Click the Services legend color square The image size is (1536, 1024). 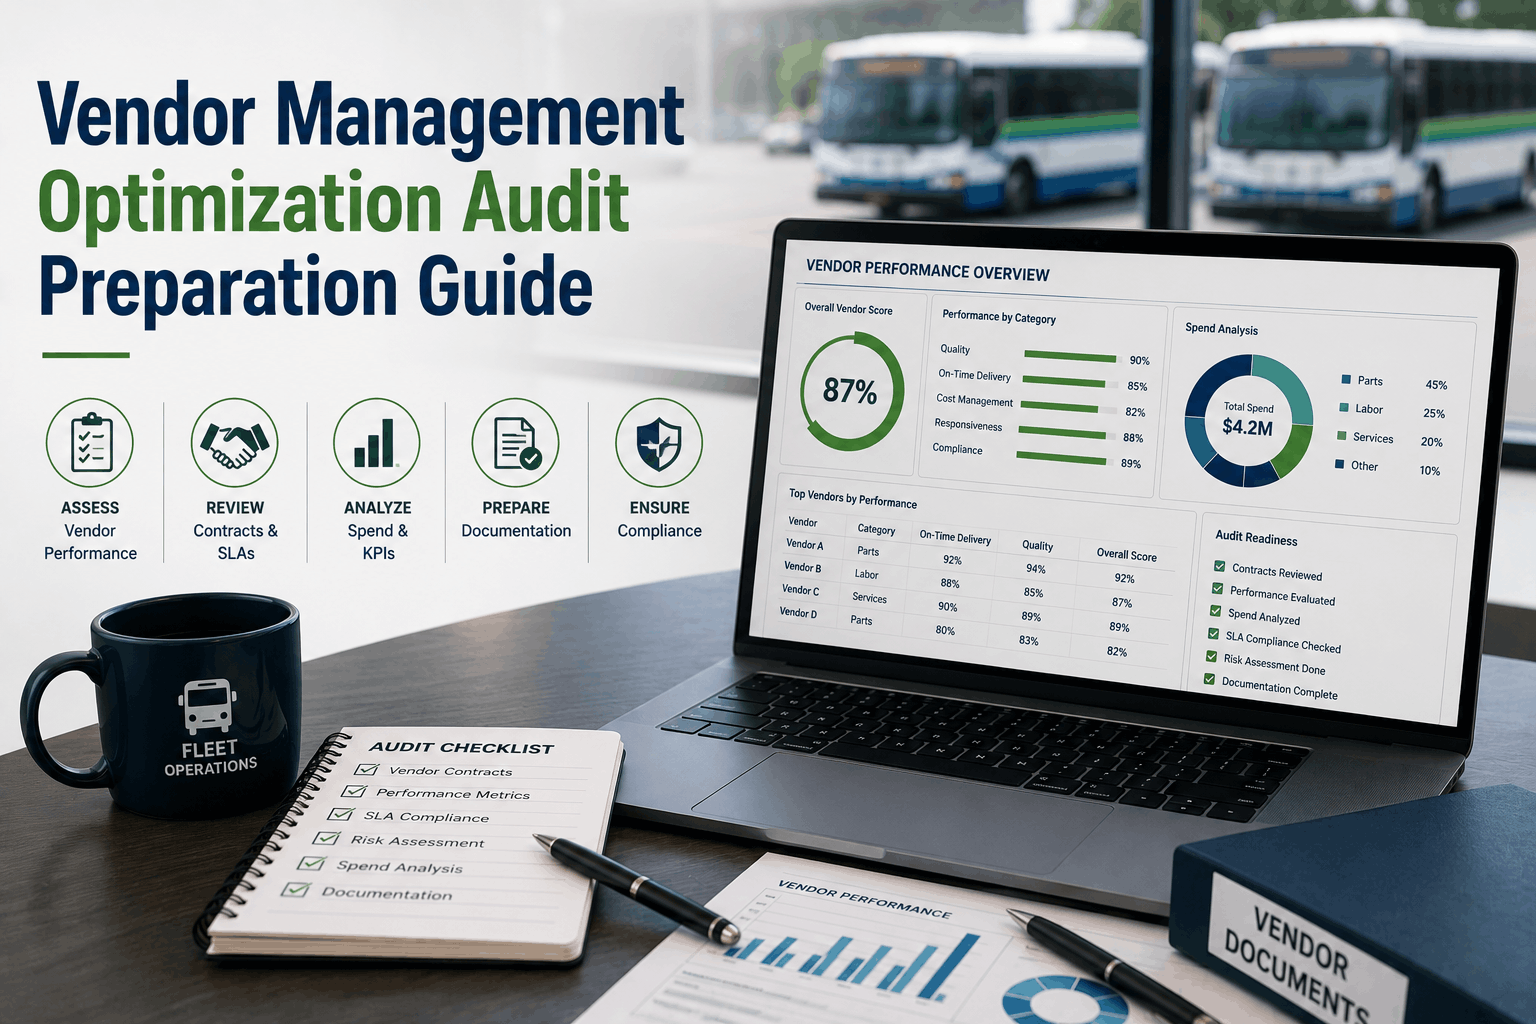pos(1342,436)
